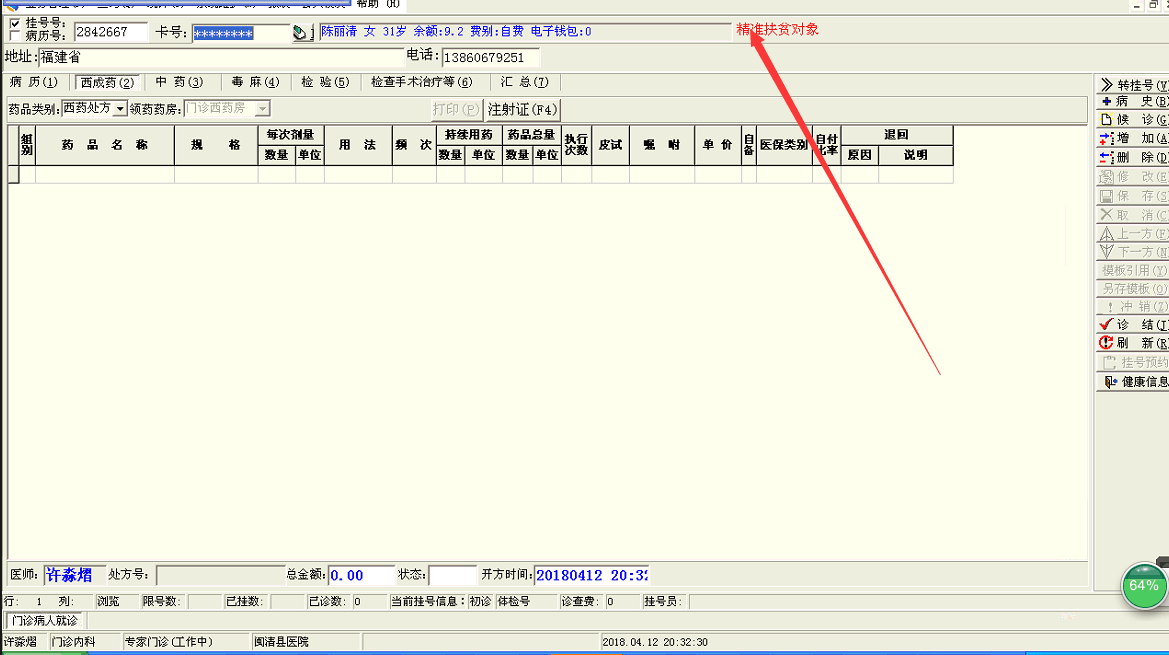Go to next prescription 下一方 arrow
Screen dimensions: 1169x655
tap(1107, 252)
